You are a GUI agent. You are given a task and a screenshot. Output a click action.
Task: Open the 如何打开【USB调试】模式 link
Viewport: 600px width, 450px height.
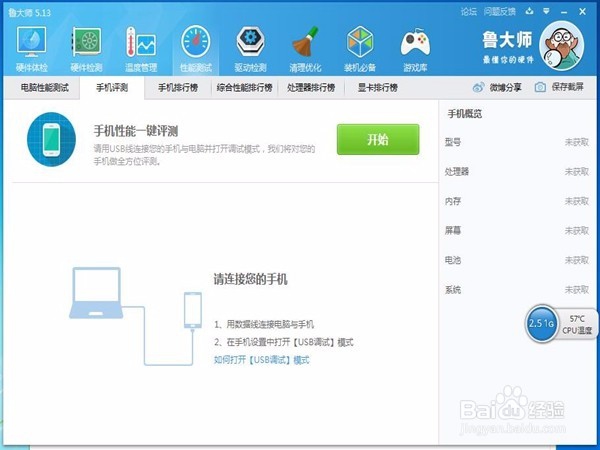(262, 360)
